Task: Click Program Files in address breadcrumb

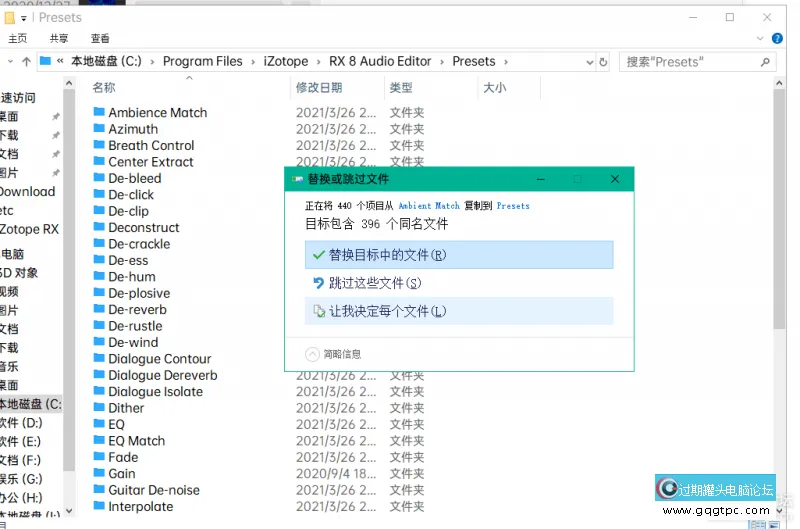Action: (203, 62)
